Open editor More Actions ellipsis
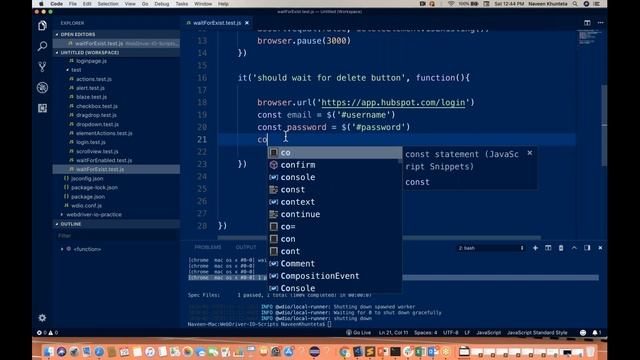This screenshot has width=640, height=360. [600, 23]
